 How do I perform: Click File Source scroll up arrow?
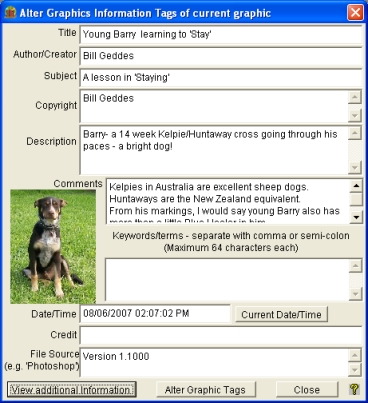355,355
